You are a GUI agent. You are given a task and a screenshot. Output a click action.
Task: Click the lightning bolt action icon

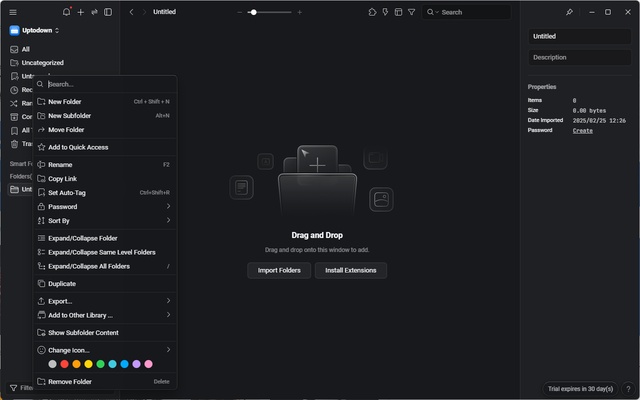[385, 12]
